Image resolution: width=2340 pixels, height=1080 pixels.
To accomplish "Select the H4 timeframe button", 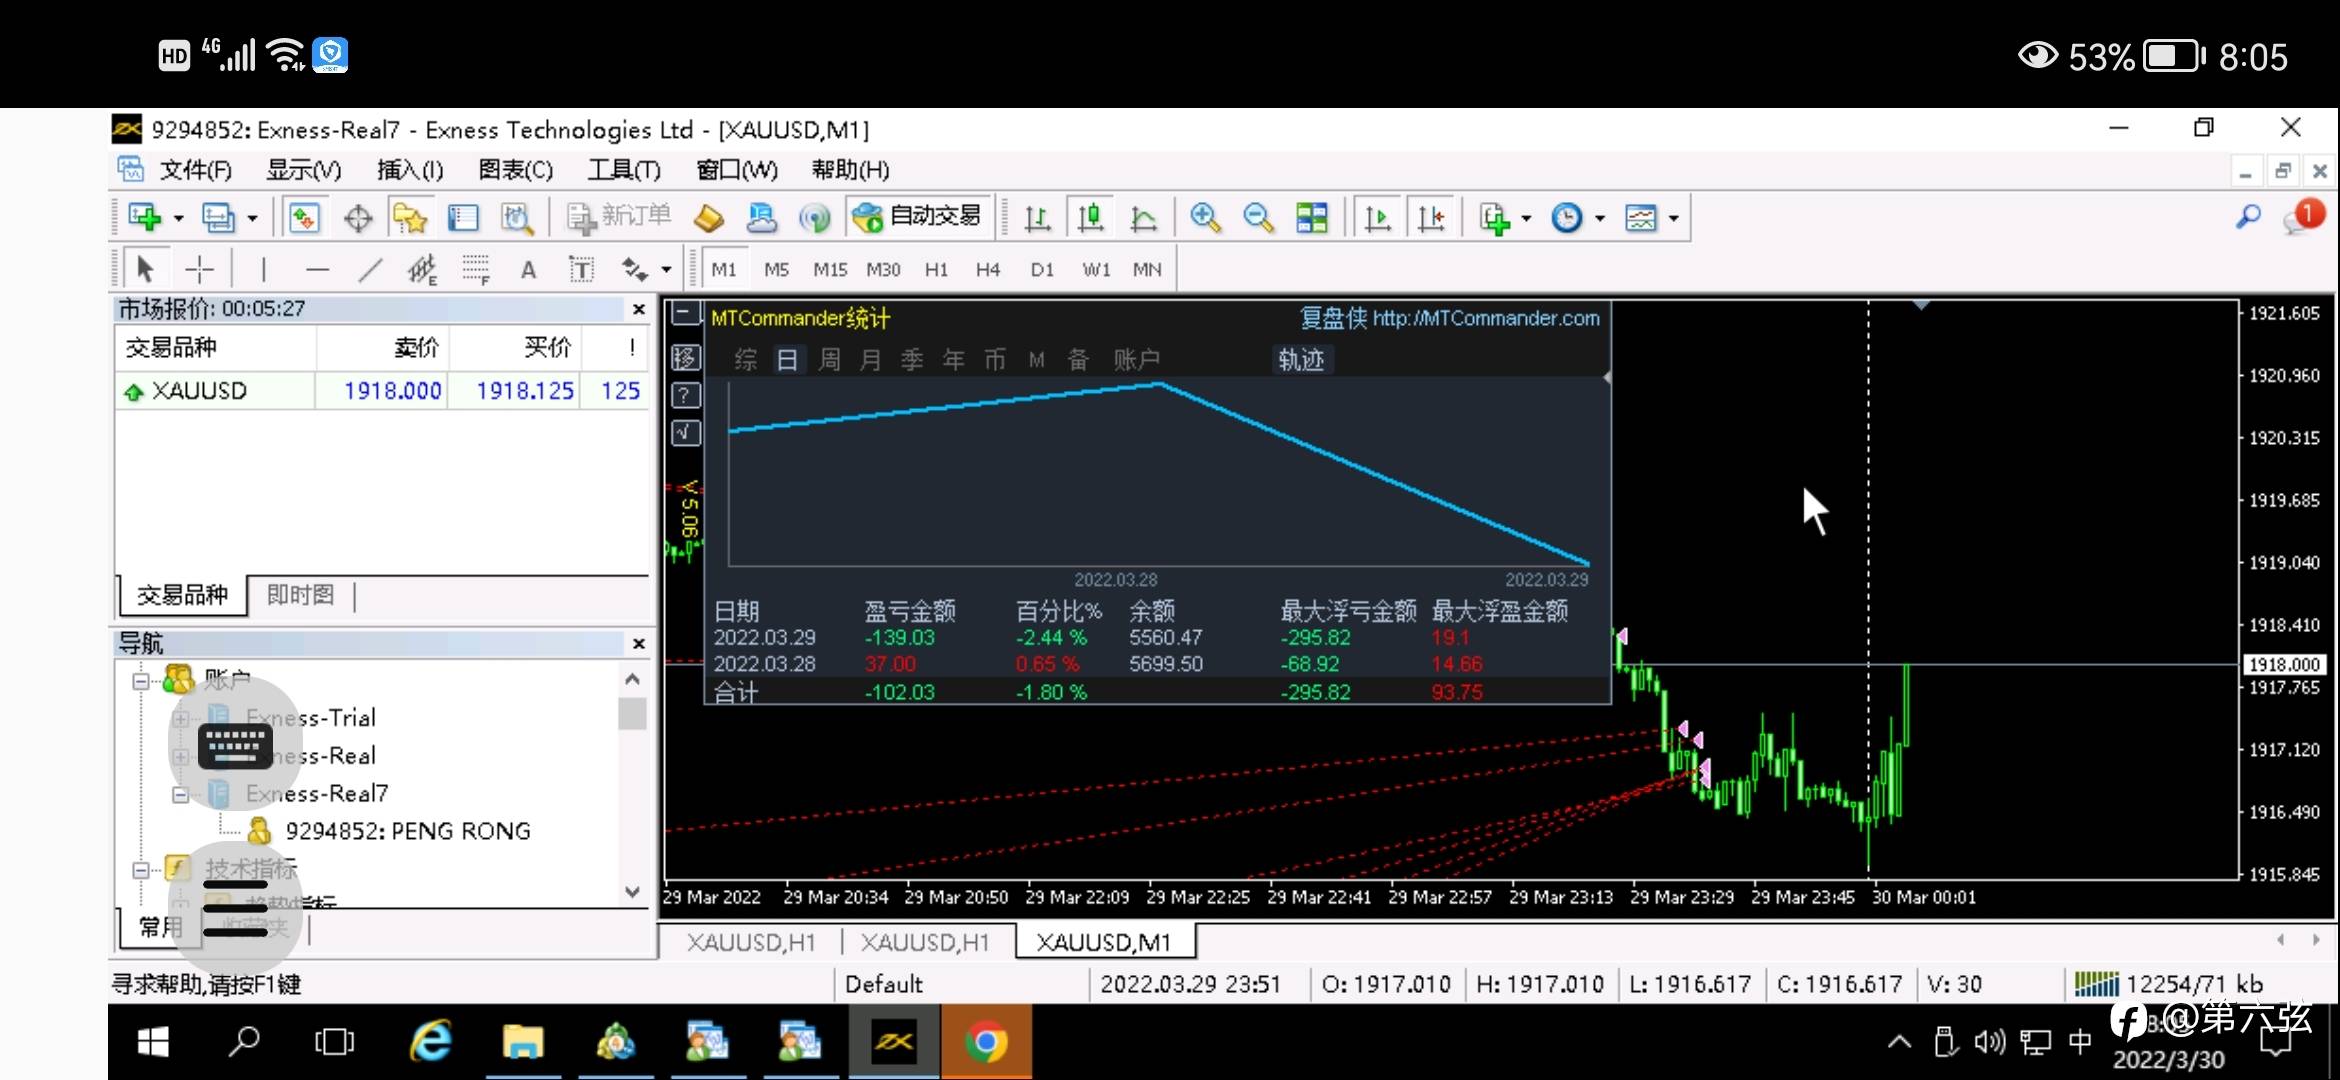I will click(x=988, y=269).
